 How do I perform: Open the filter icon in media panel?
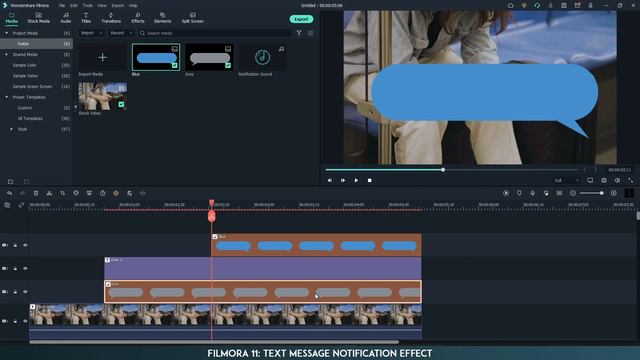(299, 33)
